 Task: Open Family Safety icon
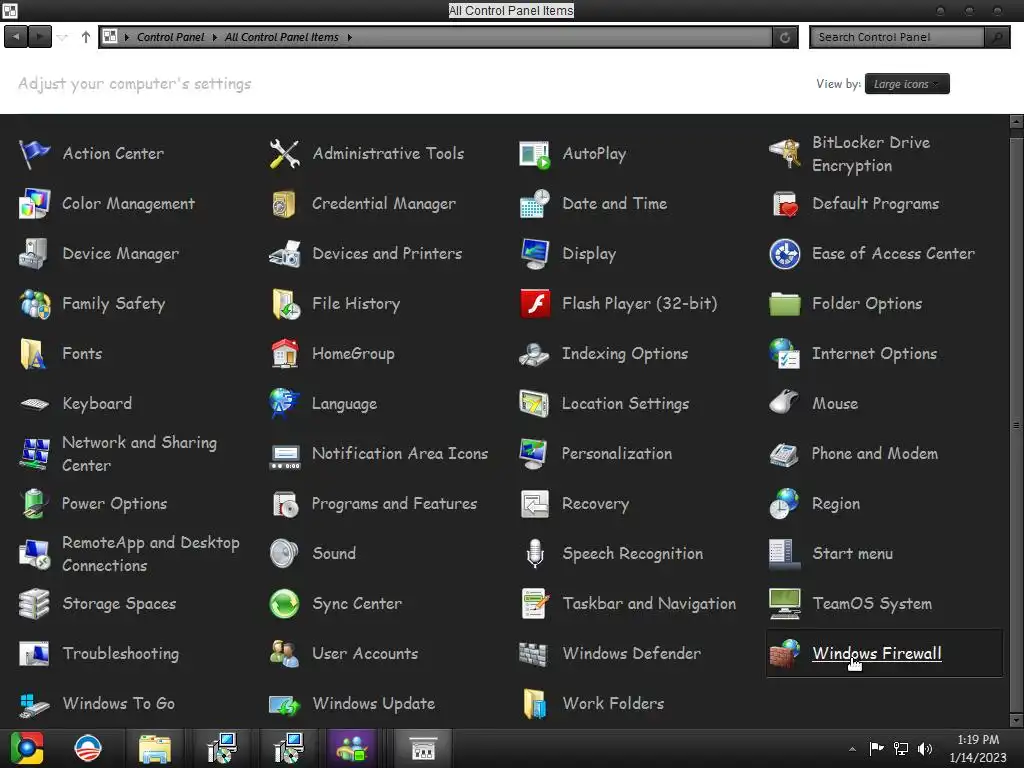point(34,304)
